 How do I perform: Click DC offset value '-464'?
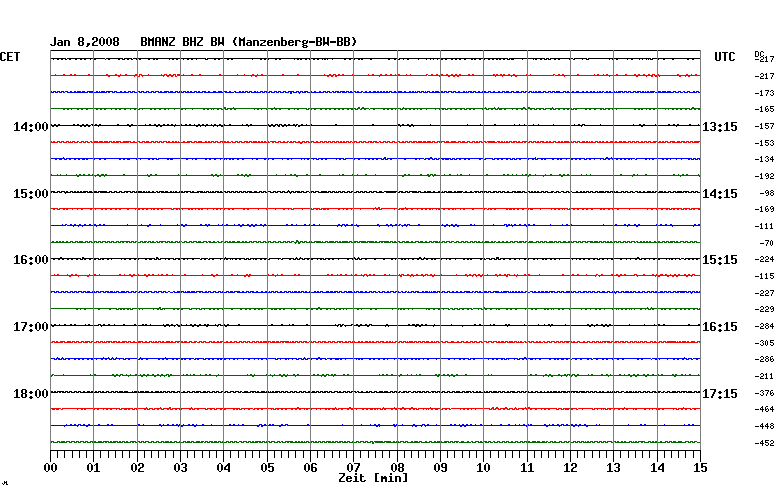[x=765, y=409]
